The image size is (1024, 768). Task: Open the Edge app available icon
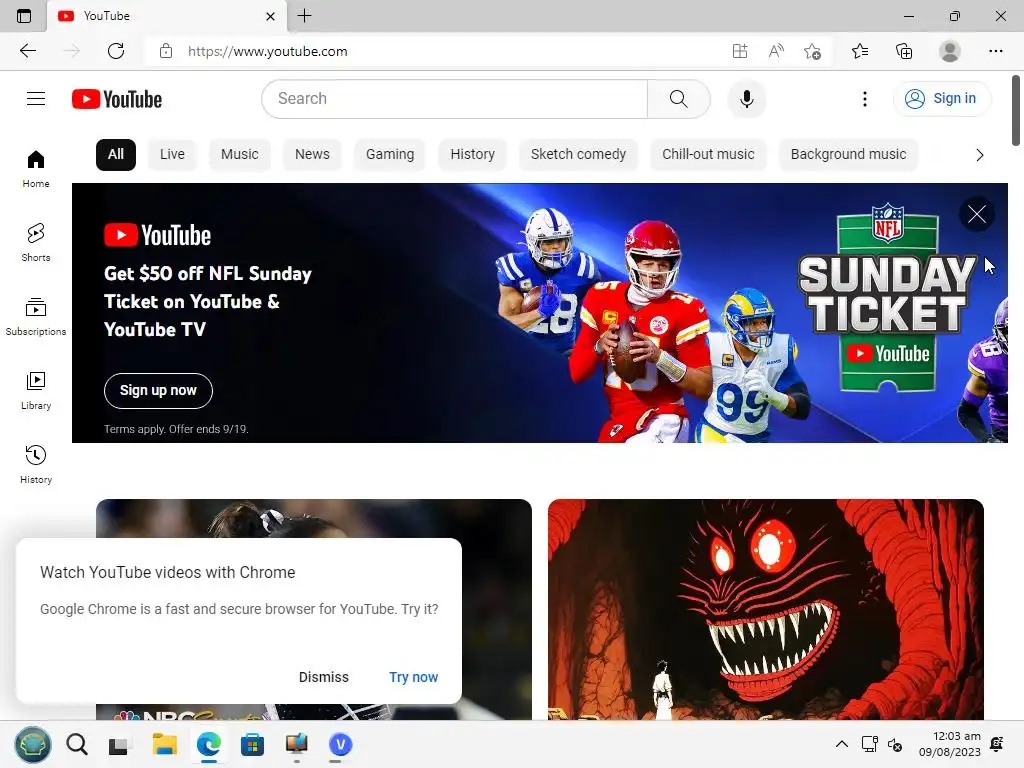coord(739,51)
